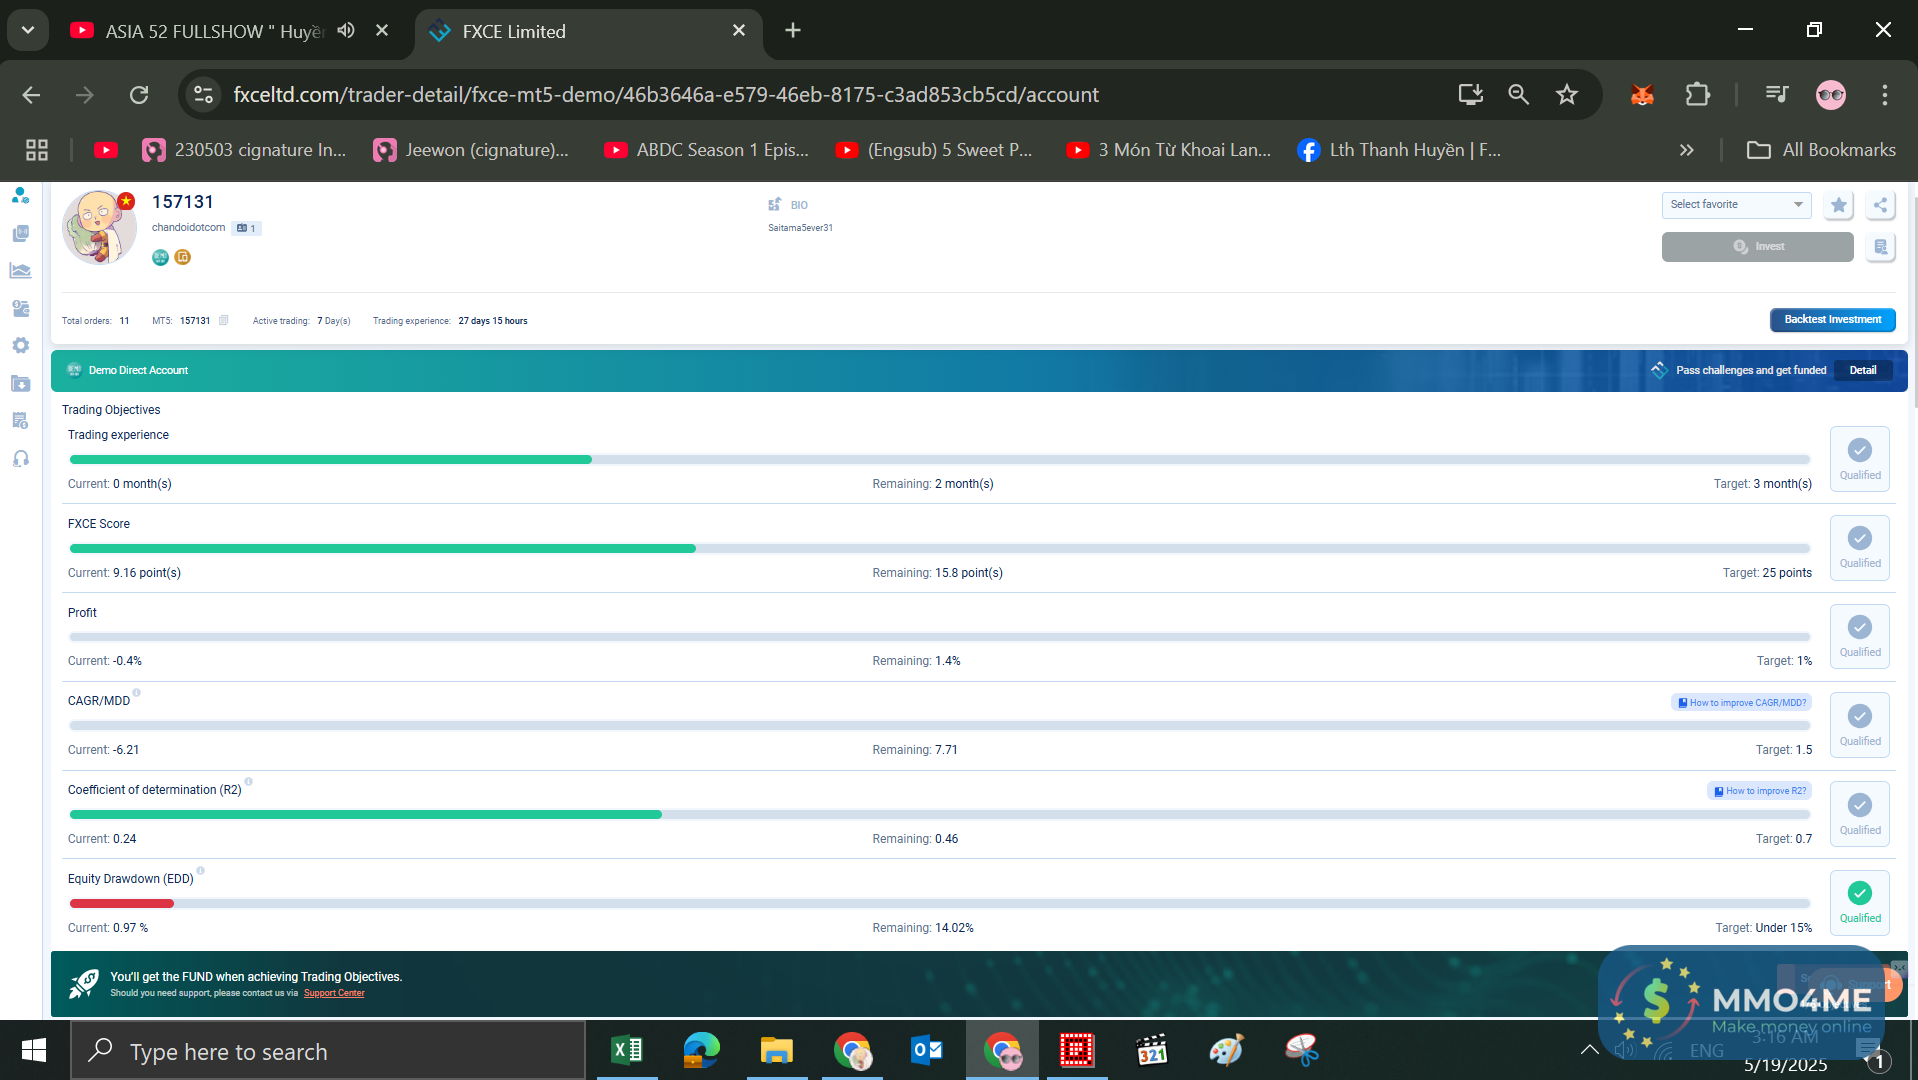This screenshot has width=1918, height=1080.
Task: Reload the current page
Action: (139, 95)
